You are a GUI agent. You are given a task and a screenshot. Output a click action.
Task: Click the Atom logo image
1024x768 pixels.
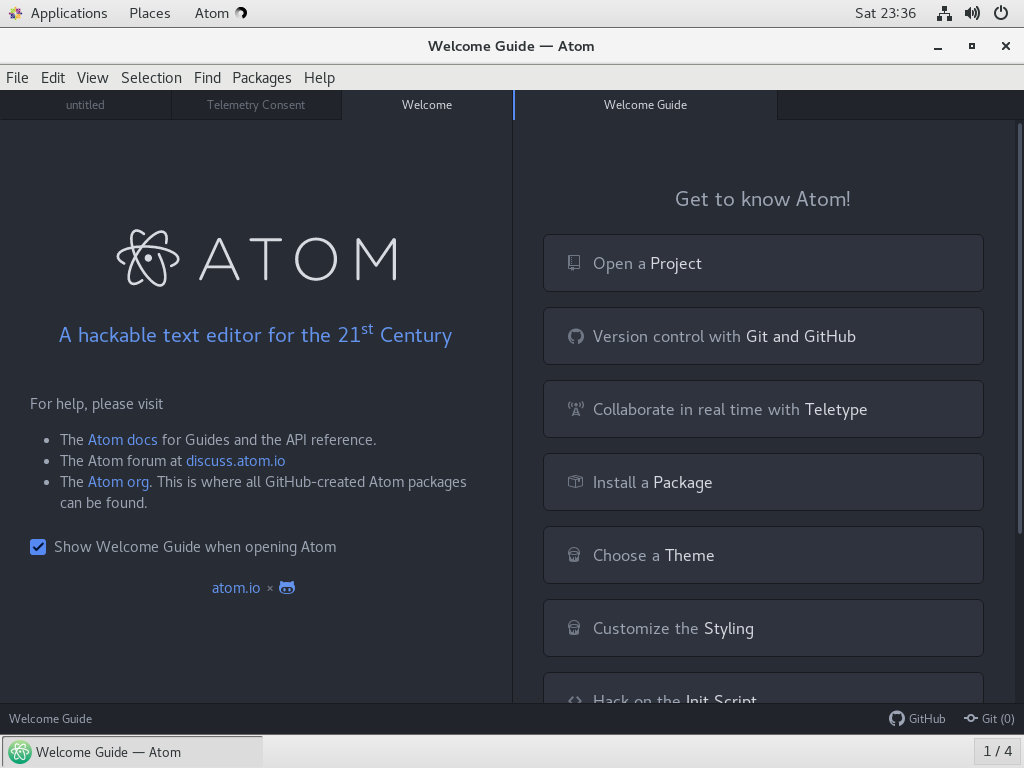pos(257,259)
